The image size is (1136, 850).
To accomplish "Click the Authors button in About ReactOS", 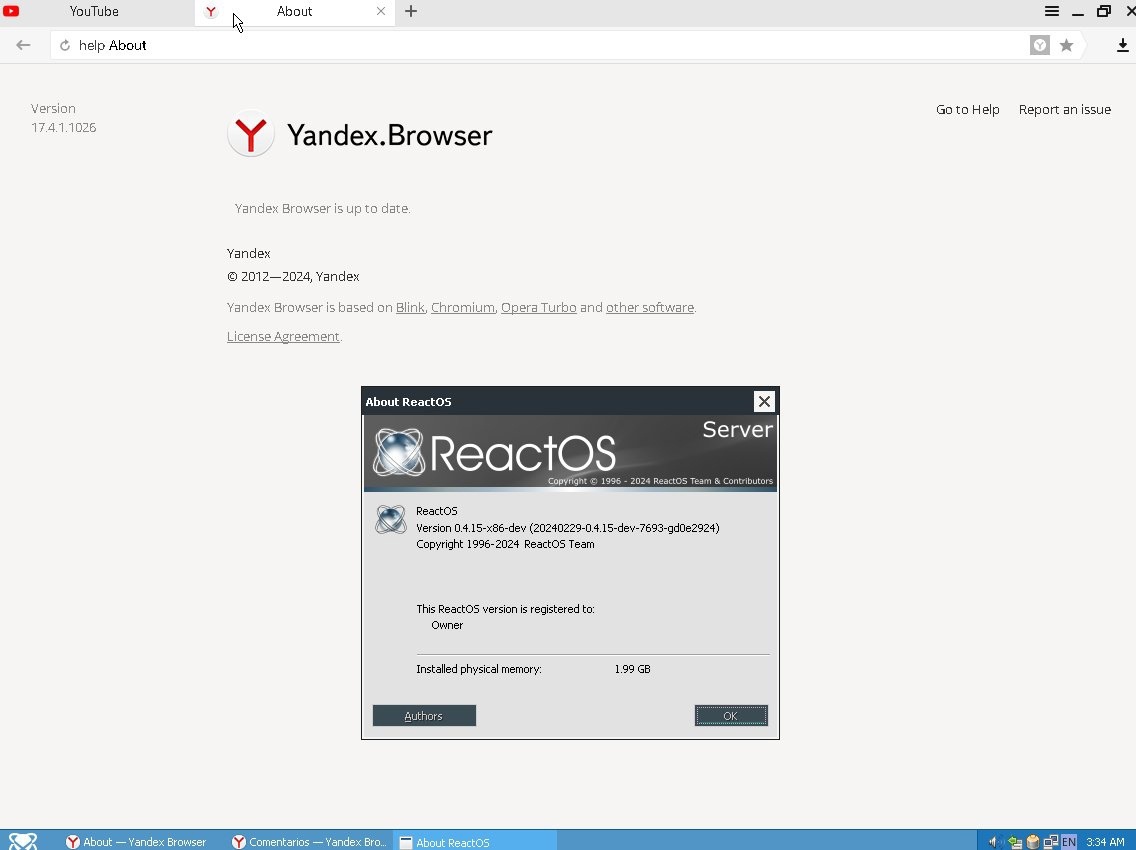I will 424,716.
